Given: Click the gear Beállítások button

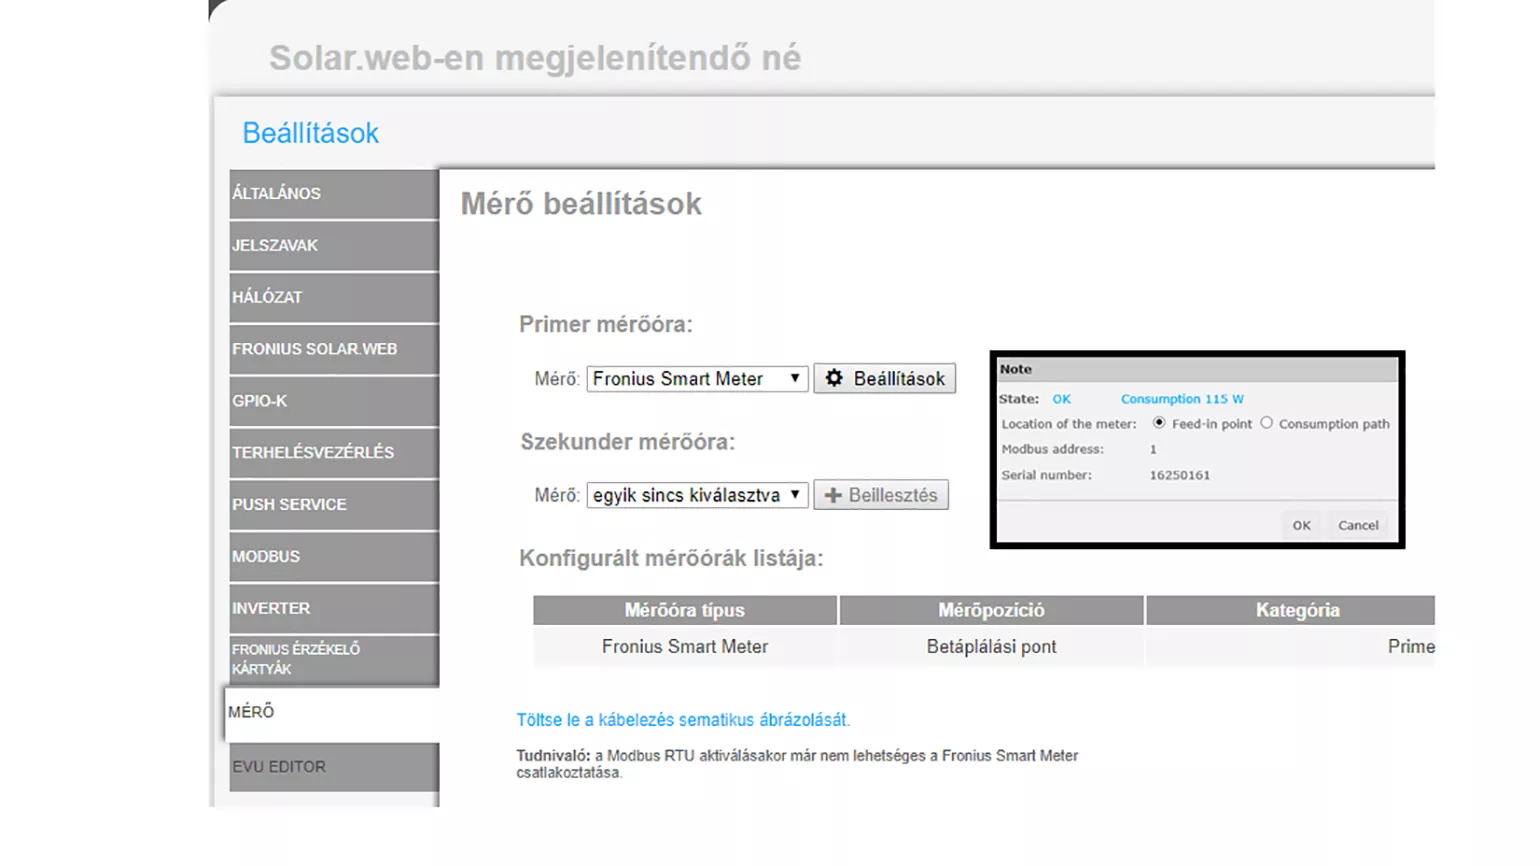Looking at the screenshot, I should coord(884,379).
